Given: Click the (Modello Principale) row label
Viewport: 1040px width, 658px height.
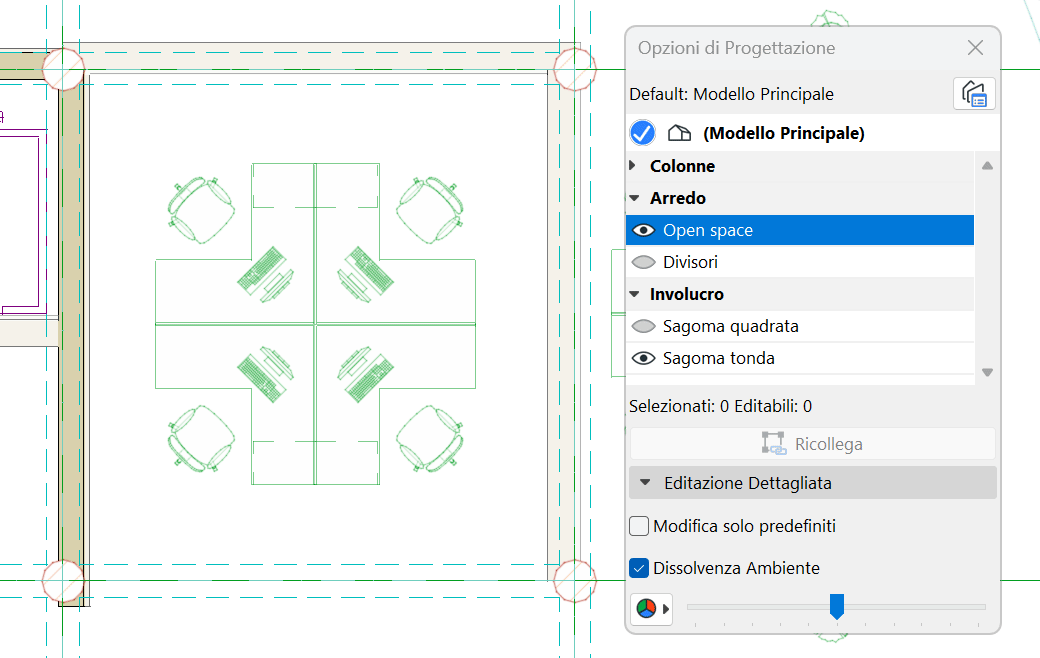Looking at the screenshot, I should (x=783, y=133).
